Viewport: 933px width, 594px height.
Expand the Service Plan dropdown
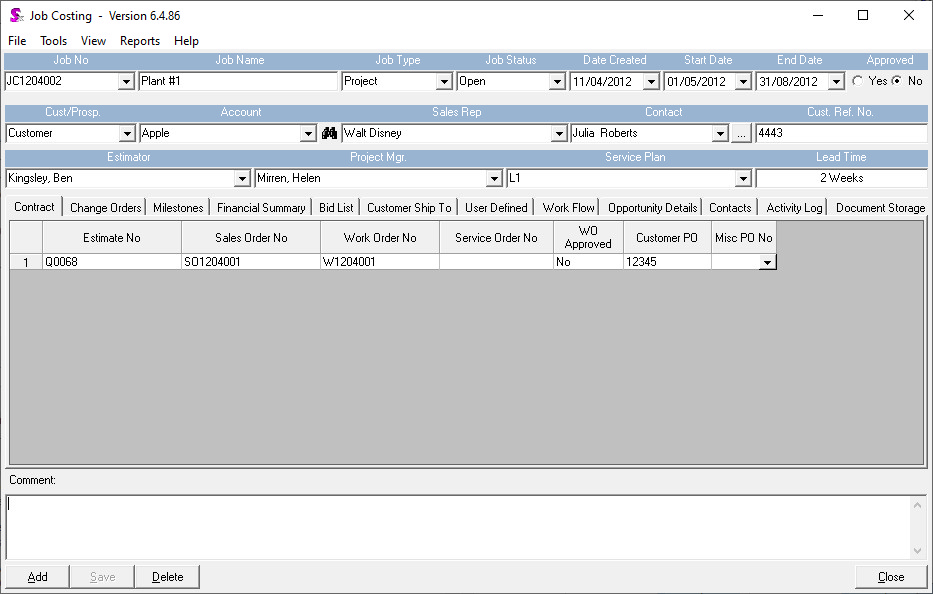[x=743, y=178]
